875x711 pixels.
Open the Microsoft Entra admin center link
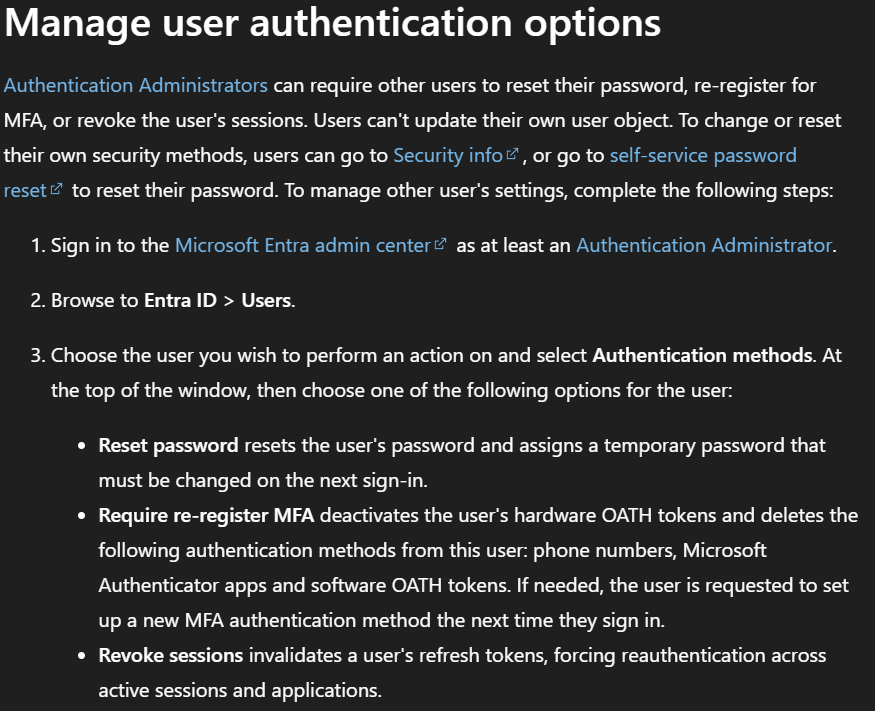click(303, 246)
